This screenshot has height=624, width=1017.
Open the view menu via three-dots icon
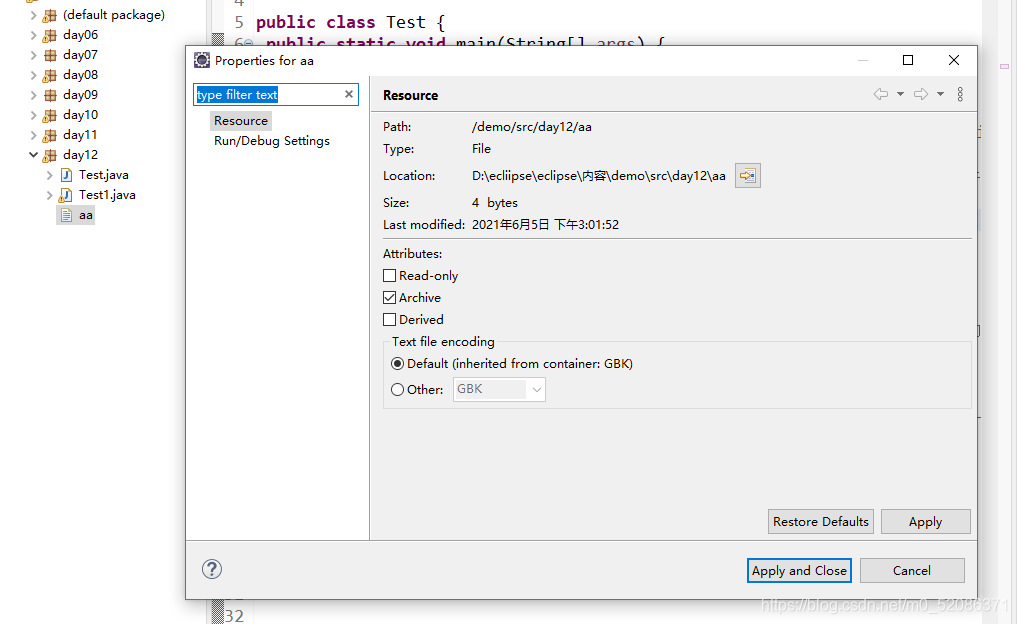click(959, 94)
